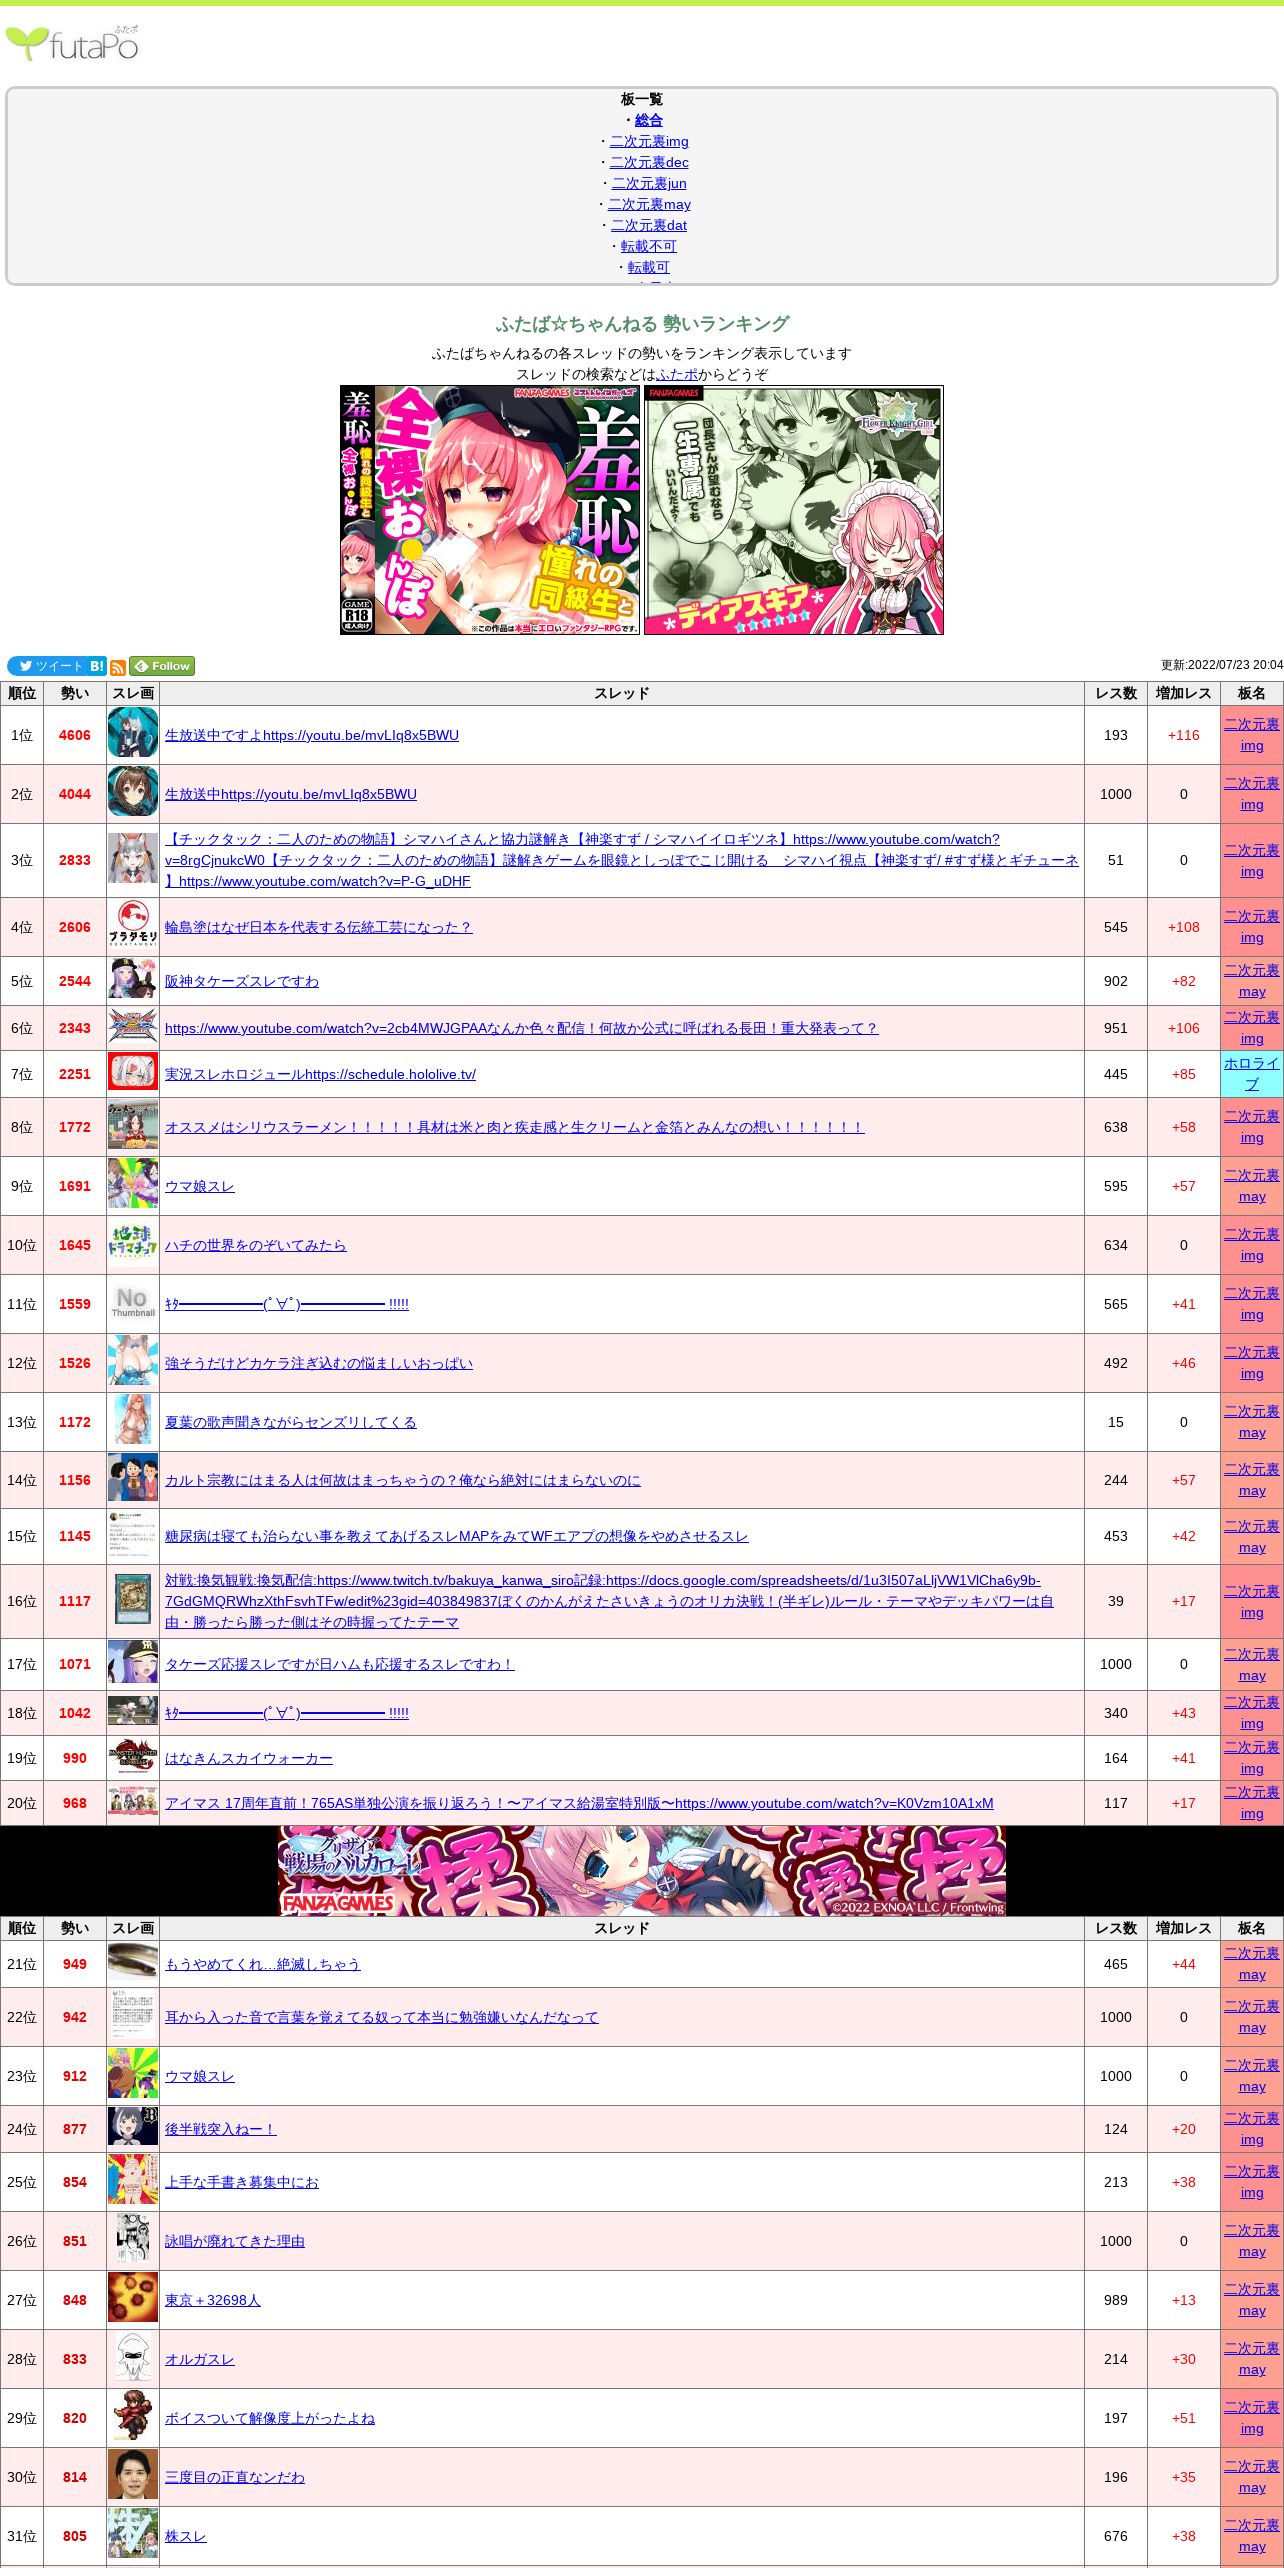Screen dimensions: 1284x2568
Task: Open 夏葉の歌声聞きながら thread
Action: click(x=291, y=1422)
